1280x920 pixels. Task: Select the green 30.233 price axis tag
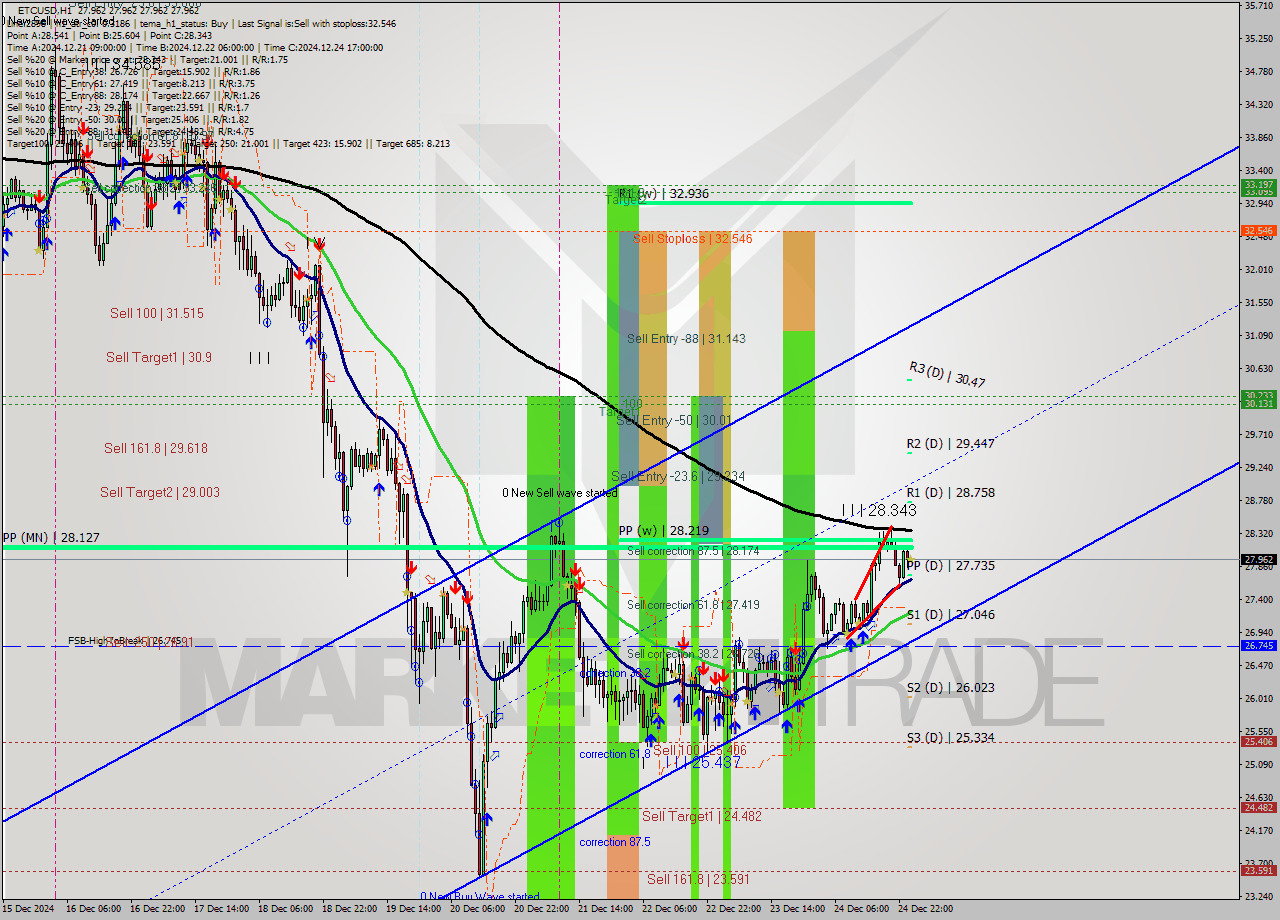1258,395
